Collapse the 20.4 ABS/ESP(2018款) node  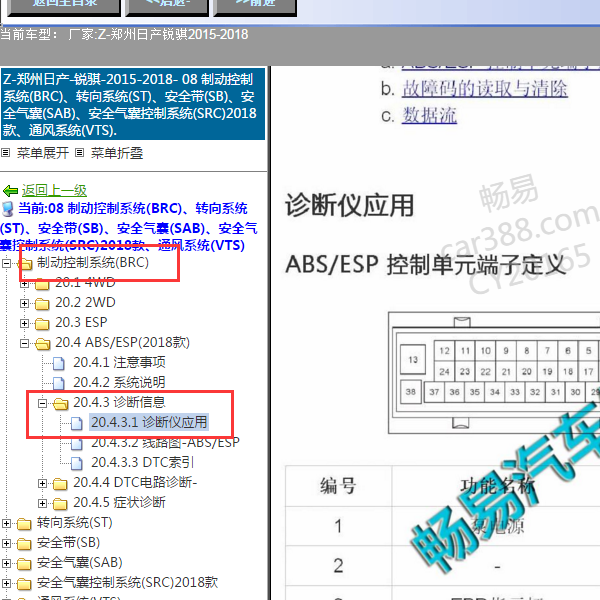24,343
